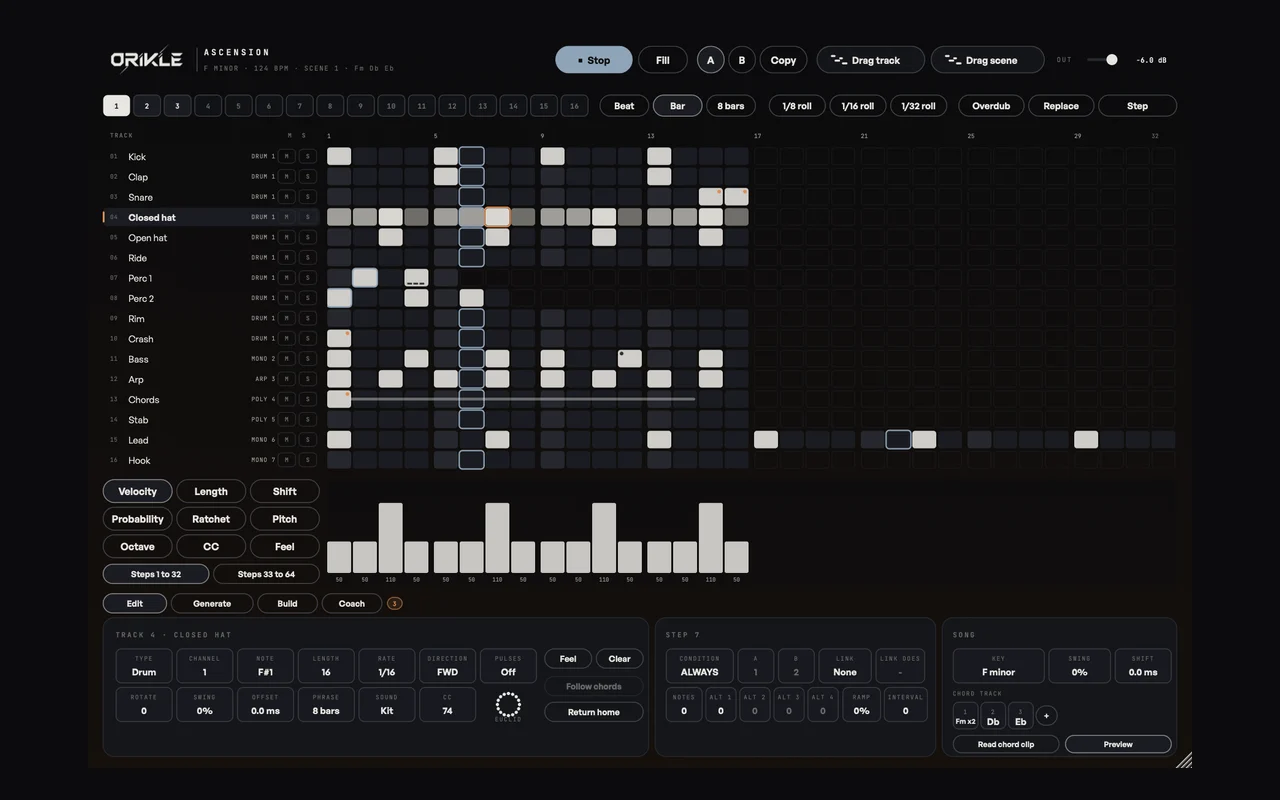
Task: Solo the Chords track
Action: click(x=307, y=400)
